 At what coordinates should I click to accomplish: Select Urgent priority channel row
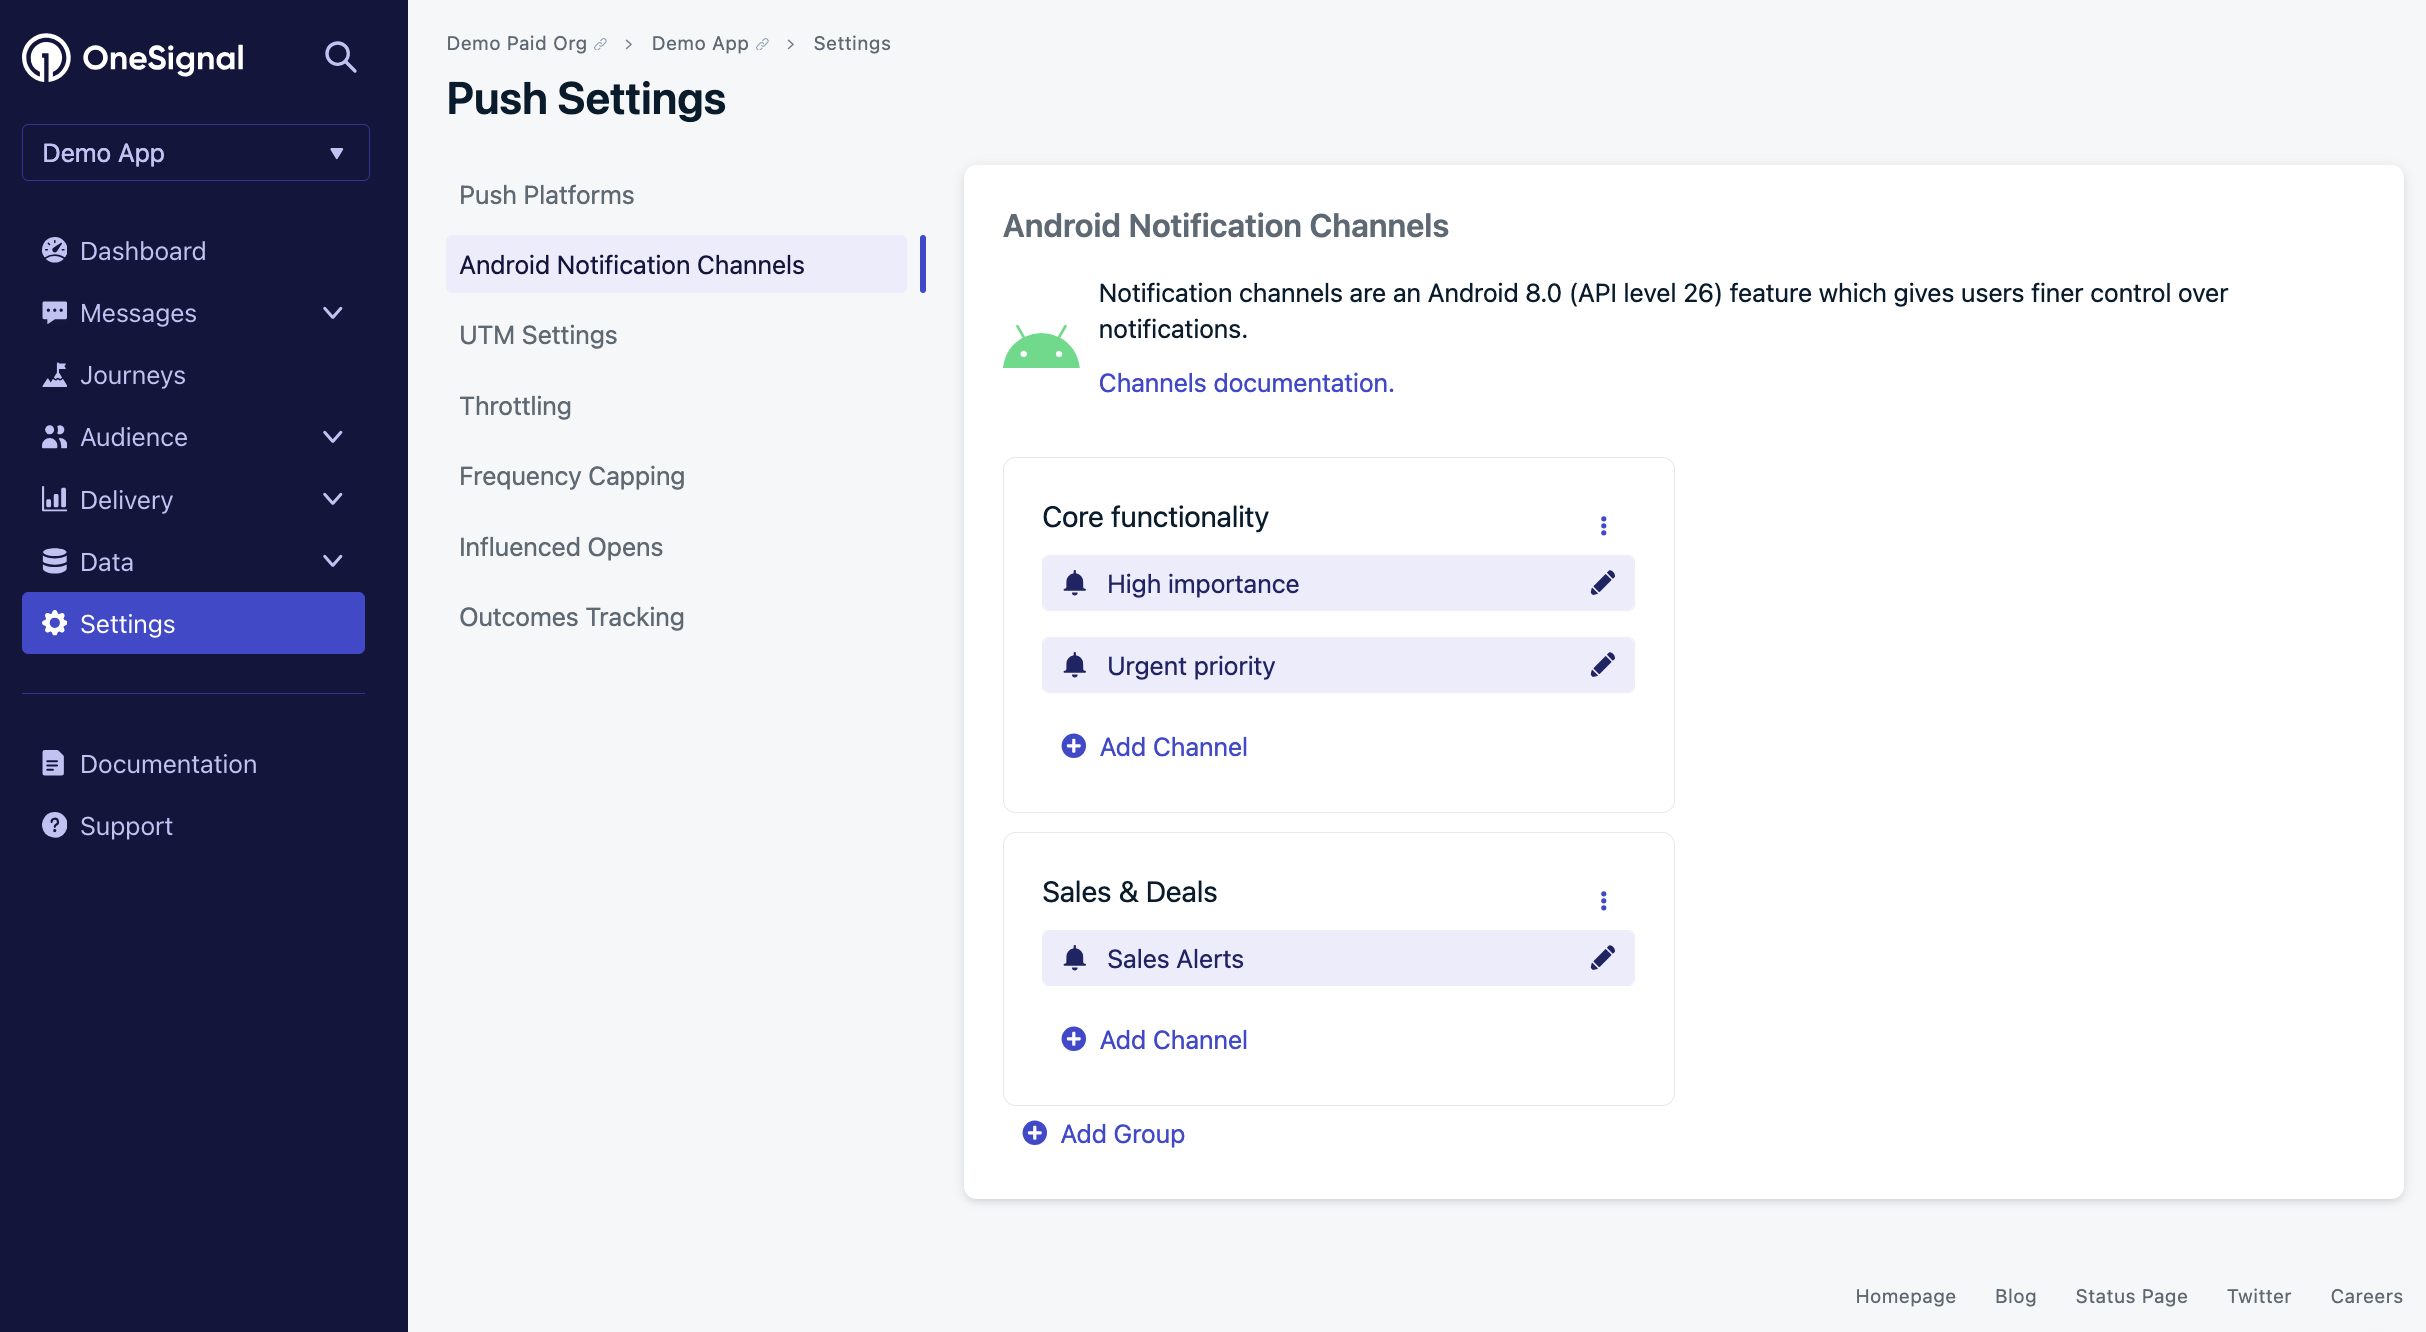click(1338, 665)
